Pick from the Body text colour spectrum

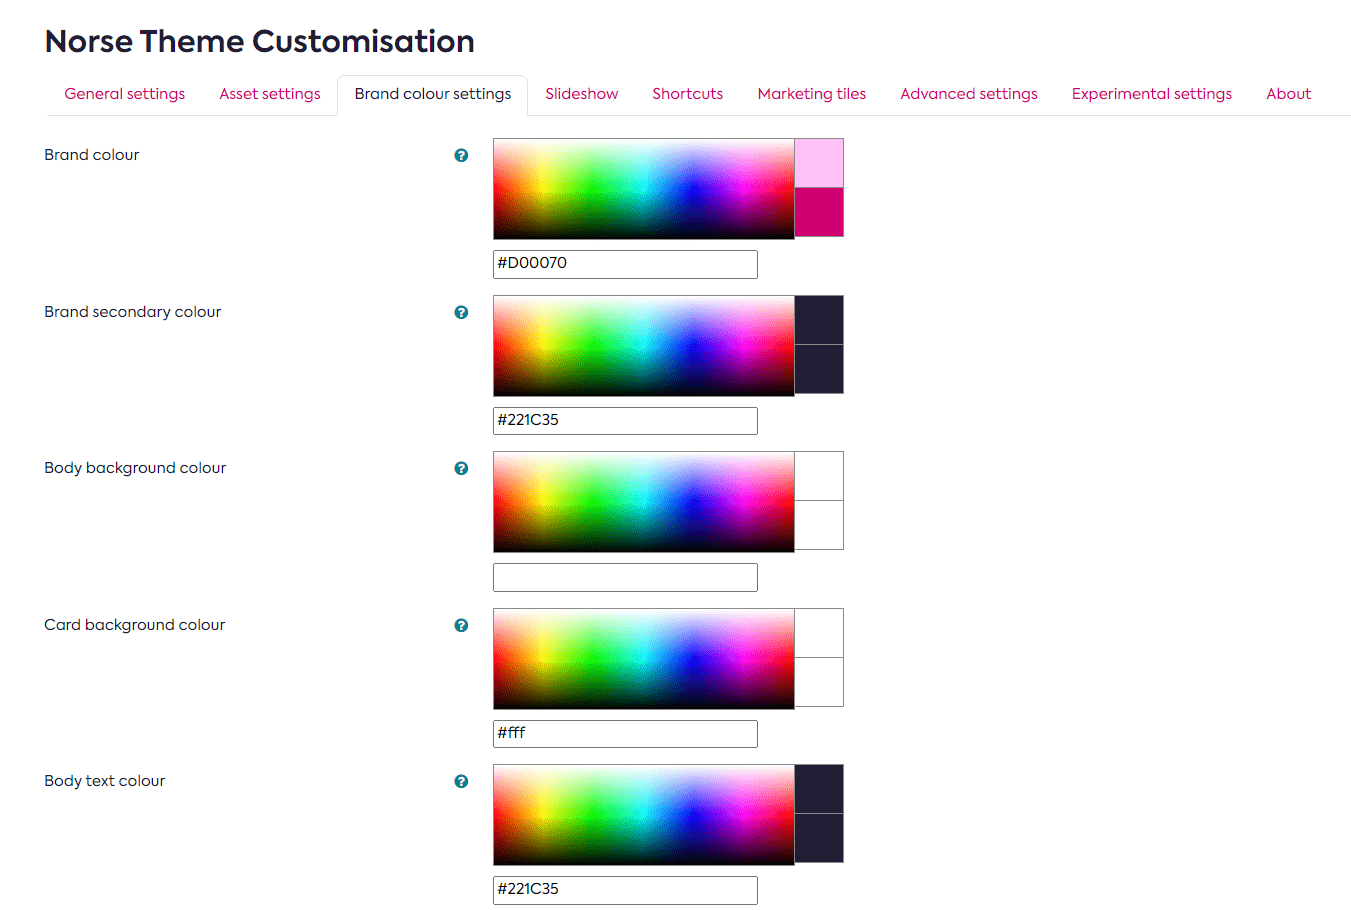click(x=643, y=815)
